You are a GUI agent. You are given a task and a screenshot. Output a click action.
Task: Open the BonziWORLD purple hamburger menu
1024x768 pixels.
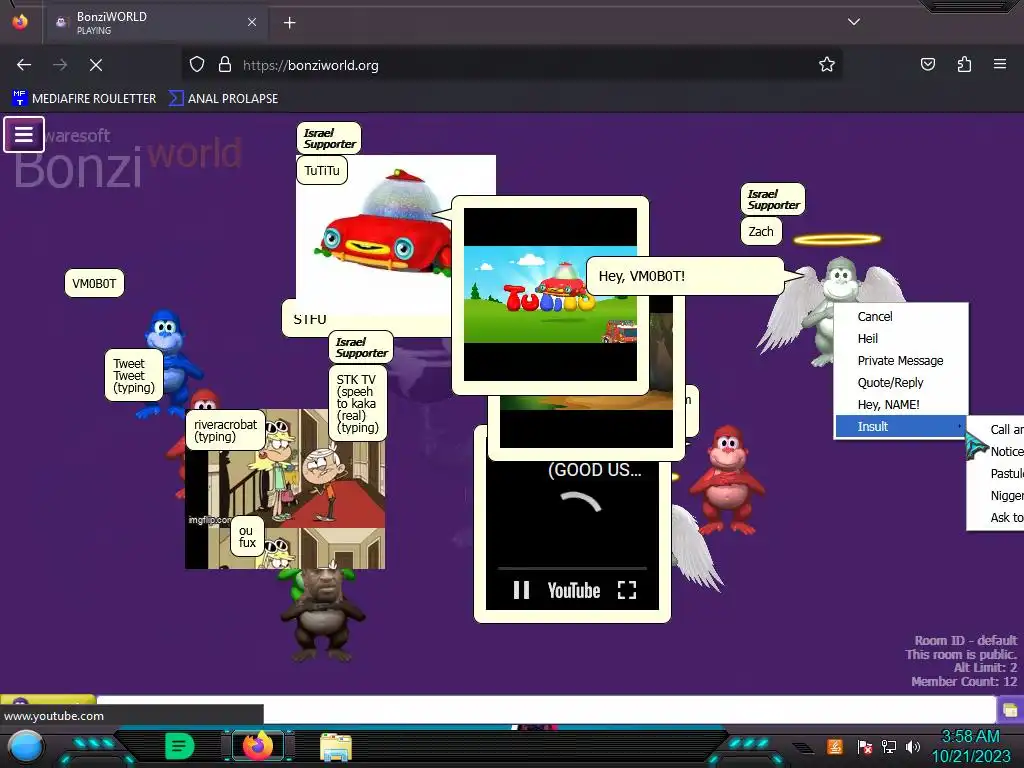pos(24,135)
